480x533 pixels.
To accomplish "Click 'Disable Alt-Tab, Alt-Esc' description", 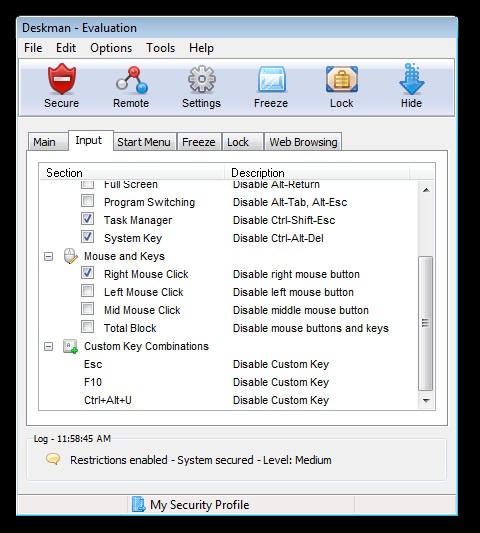I will tap(290, 202).
